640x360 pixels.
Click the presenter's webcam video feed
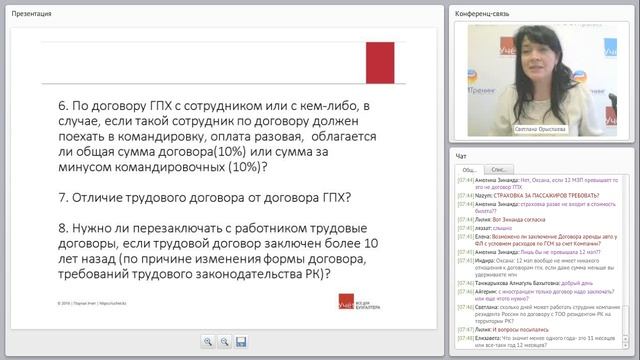(542, 80)
